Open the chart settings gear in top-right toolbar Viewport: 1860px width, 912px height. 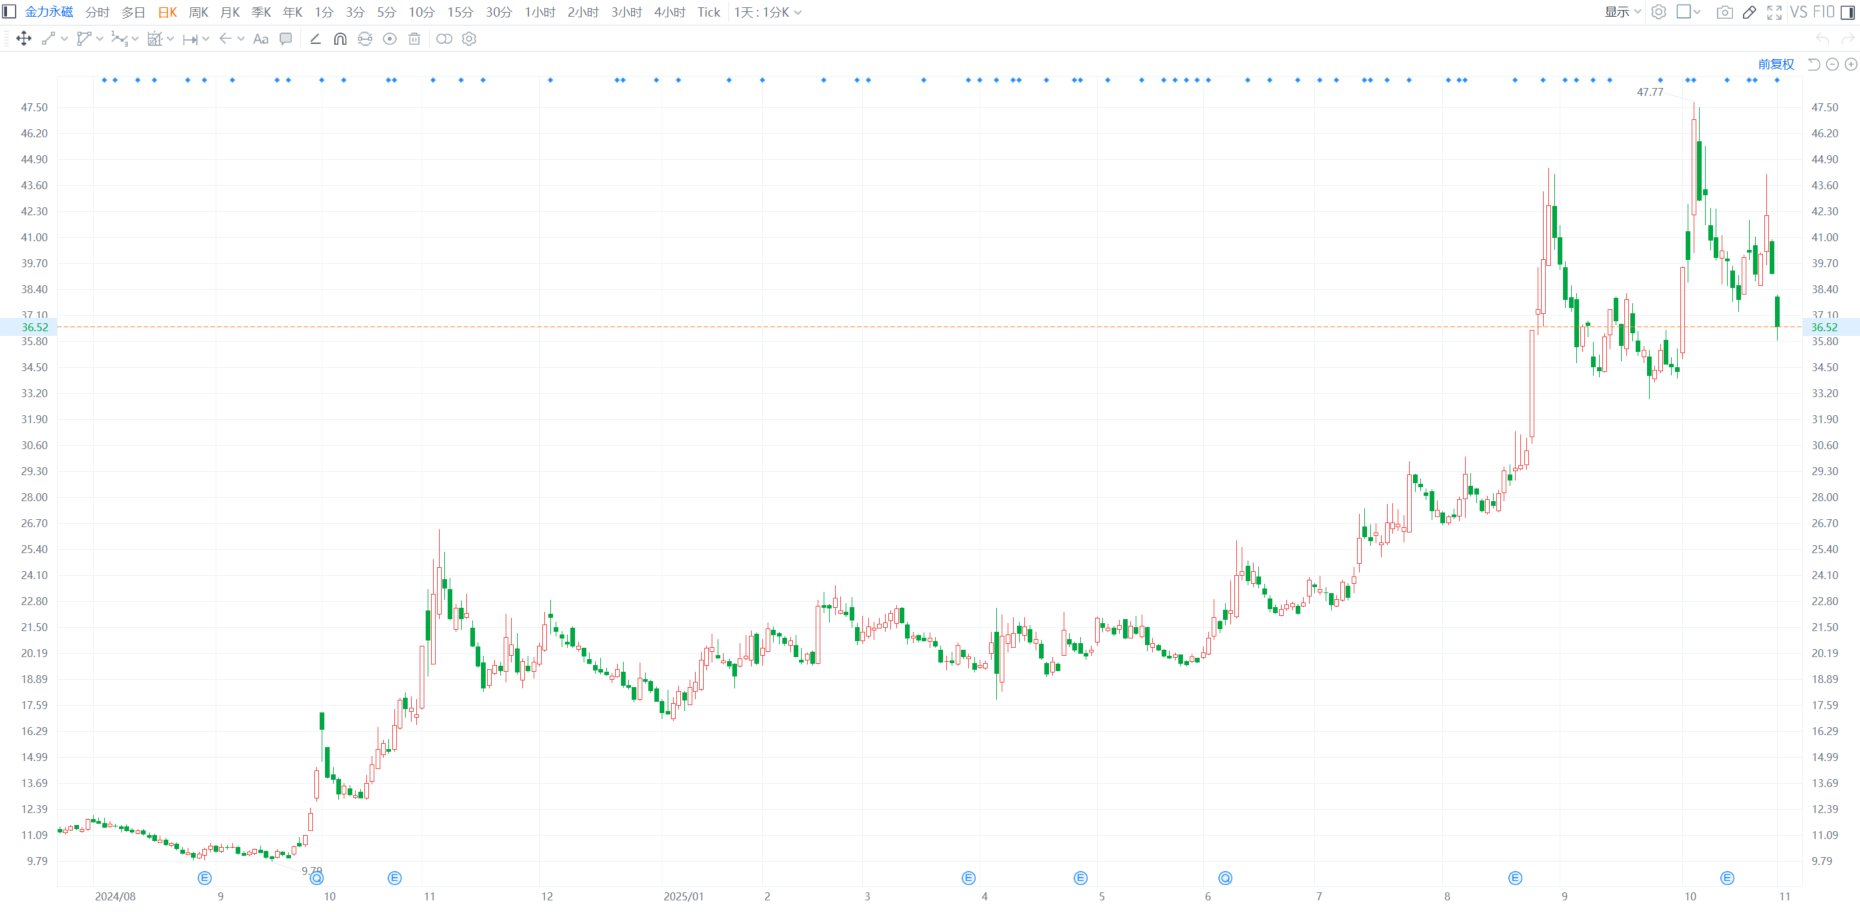tap(1658, 12)
